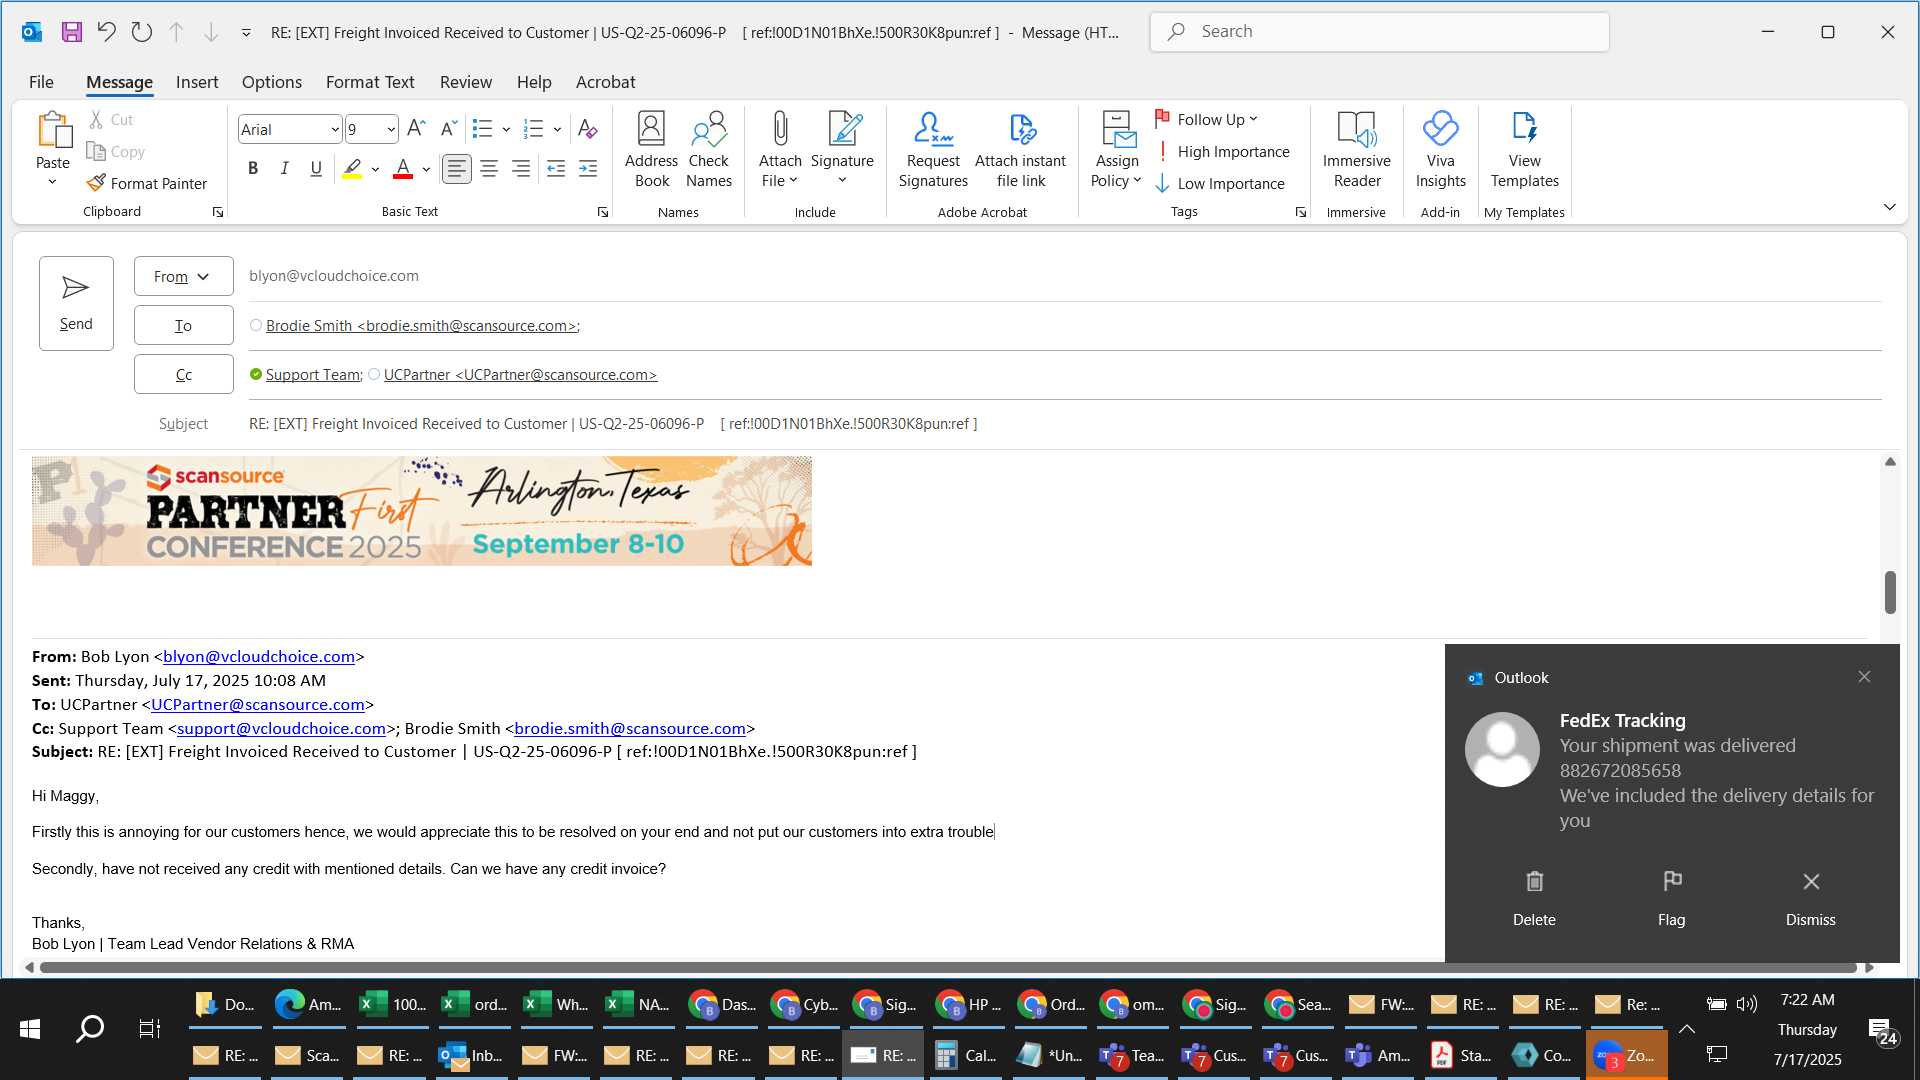The width and height of the screenshot is (1920, 1080).
Task: Decrease font size with shrink icon
Action: [448, 129]
